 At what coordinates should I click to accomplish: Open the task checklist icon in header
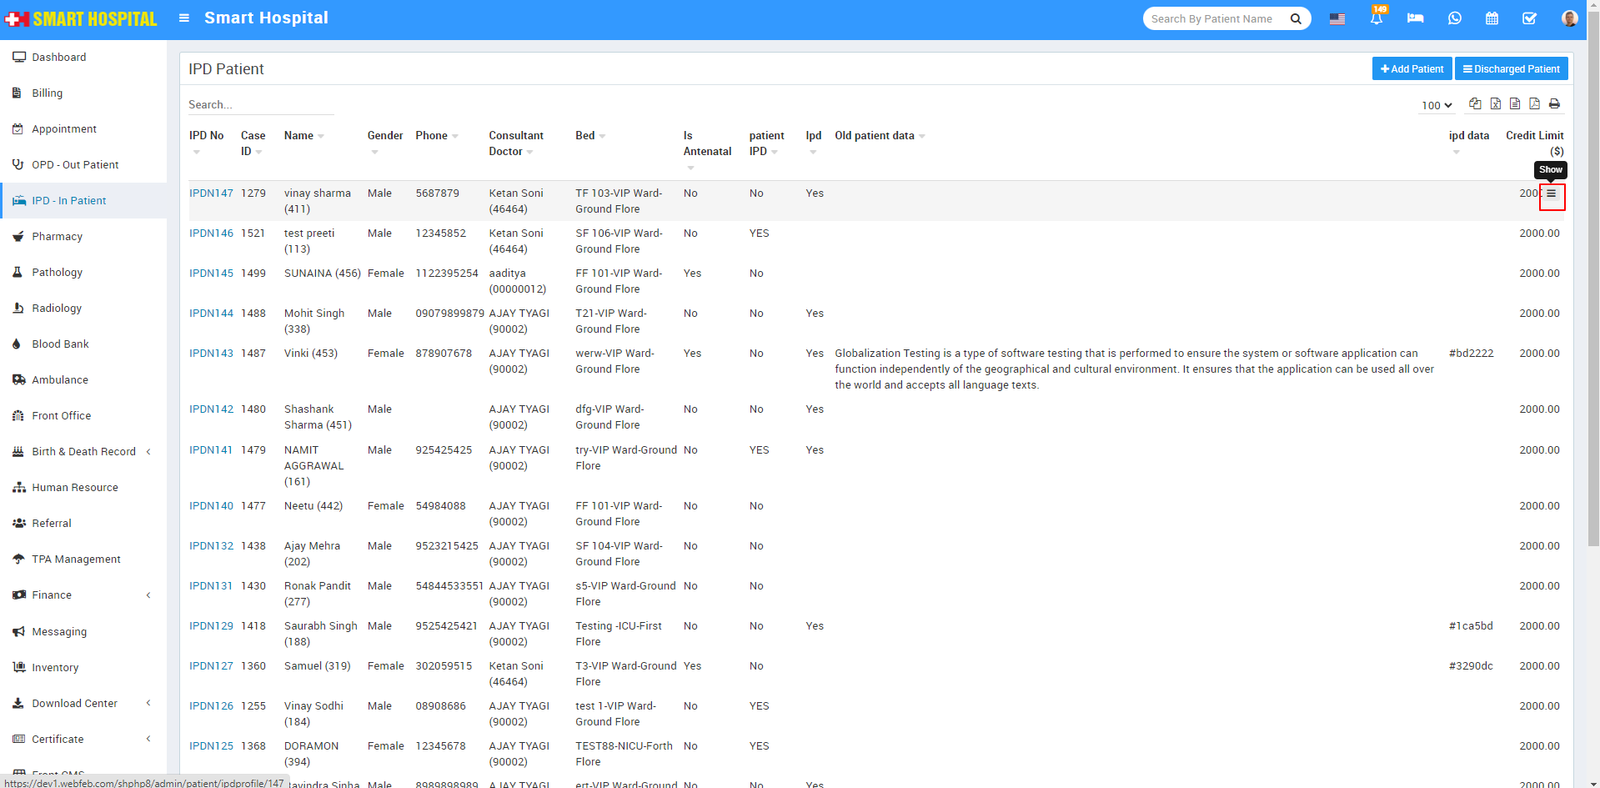(1529, 19)
